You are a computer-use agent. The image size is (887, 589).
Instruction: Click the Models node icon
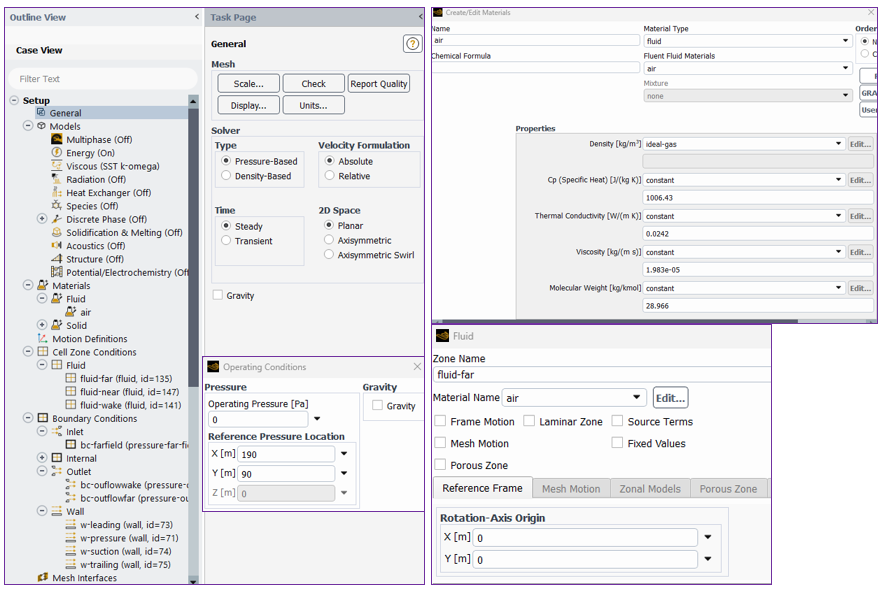(x=41, y=126)
